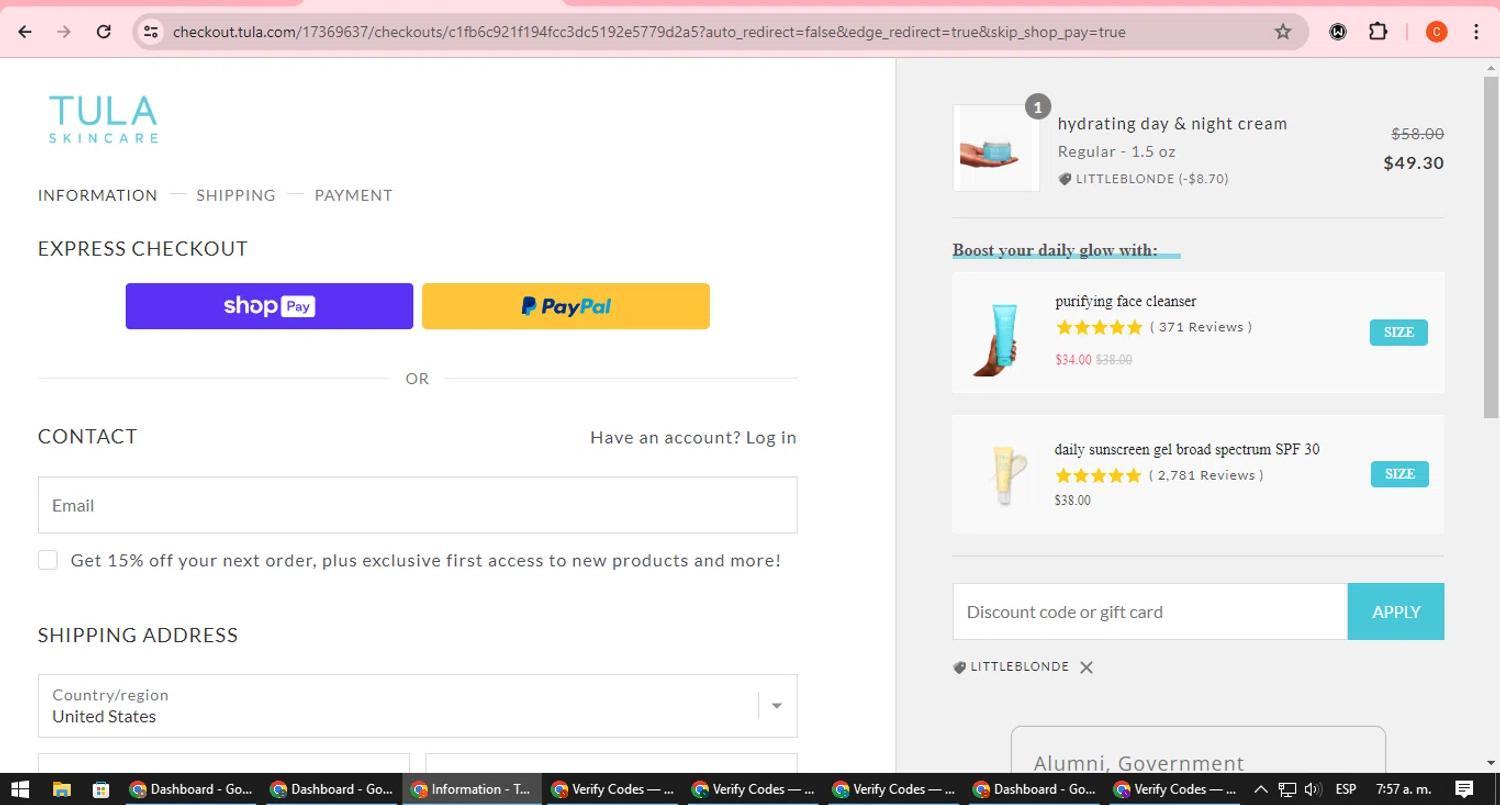Click the 2,781 Reviews text
Viewport: 1500px width, 805px height.
1206,475
